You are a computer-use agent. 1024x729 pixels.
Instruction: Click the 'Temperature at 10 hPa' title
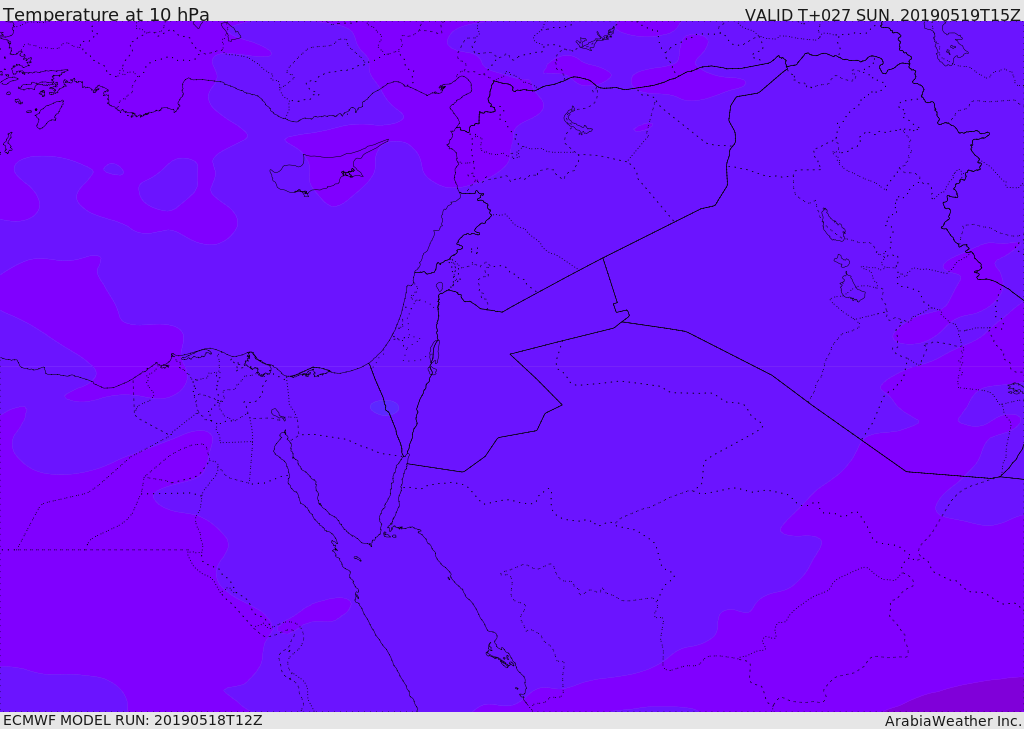106,14
